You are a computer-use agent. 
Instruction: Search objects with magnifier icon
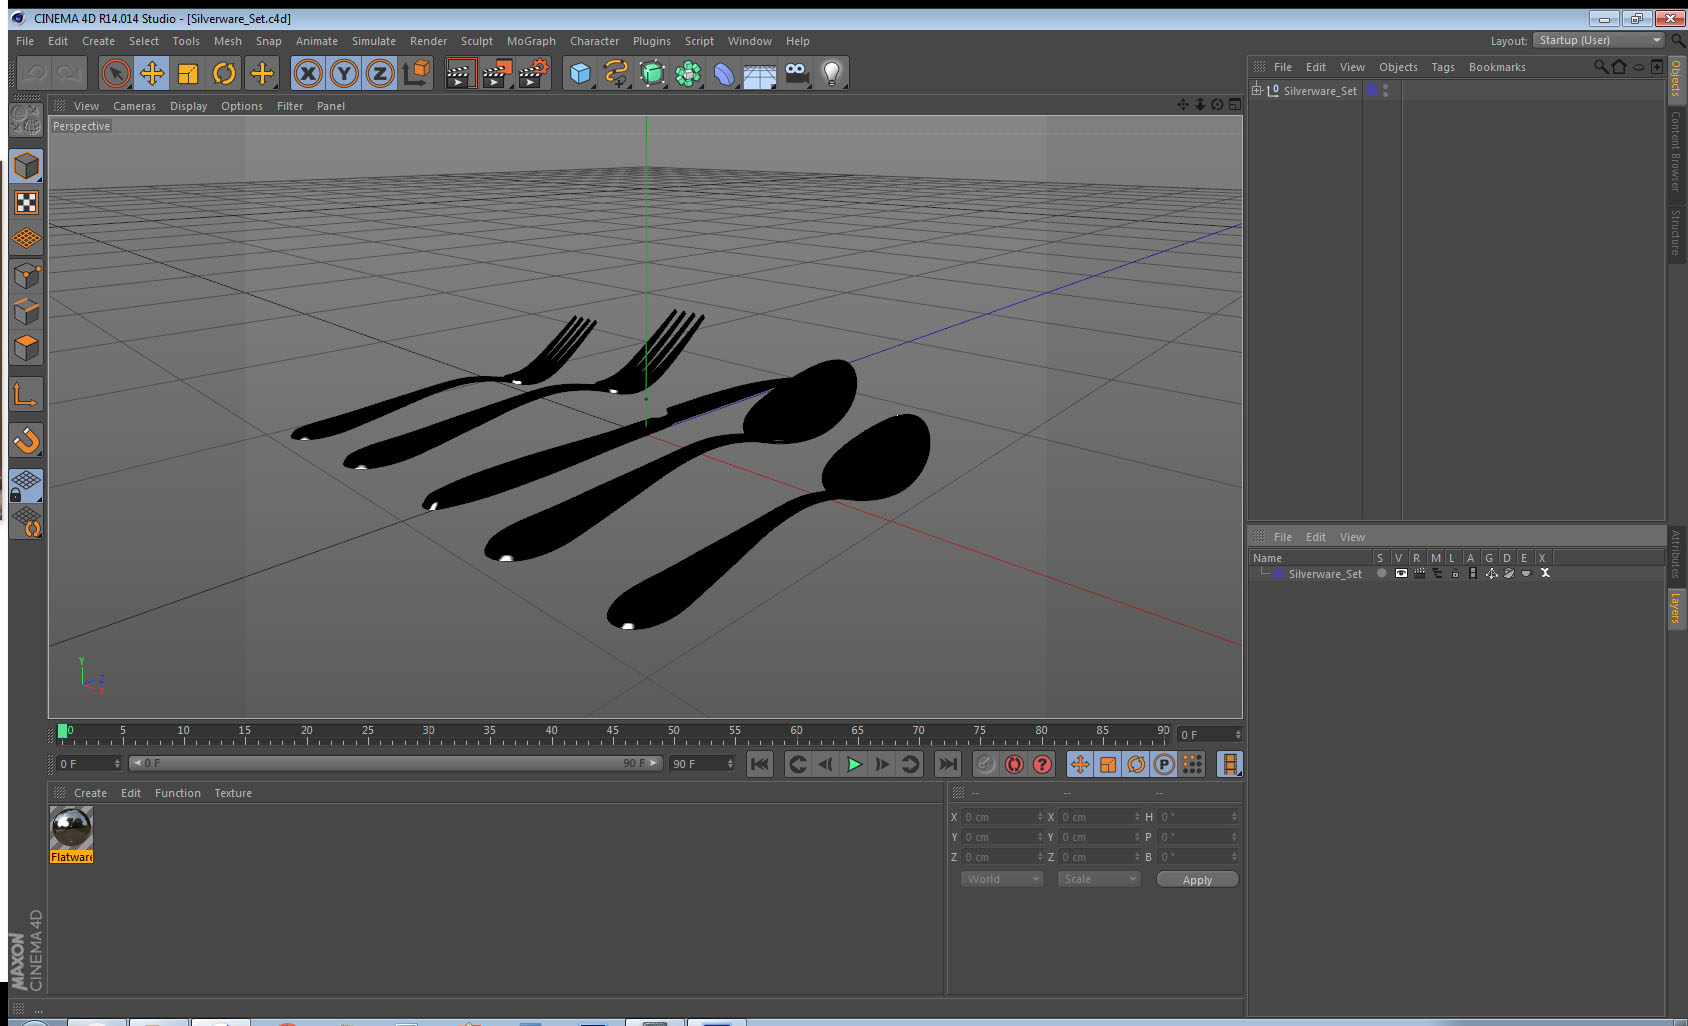(x=1601, y=67)
